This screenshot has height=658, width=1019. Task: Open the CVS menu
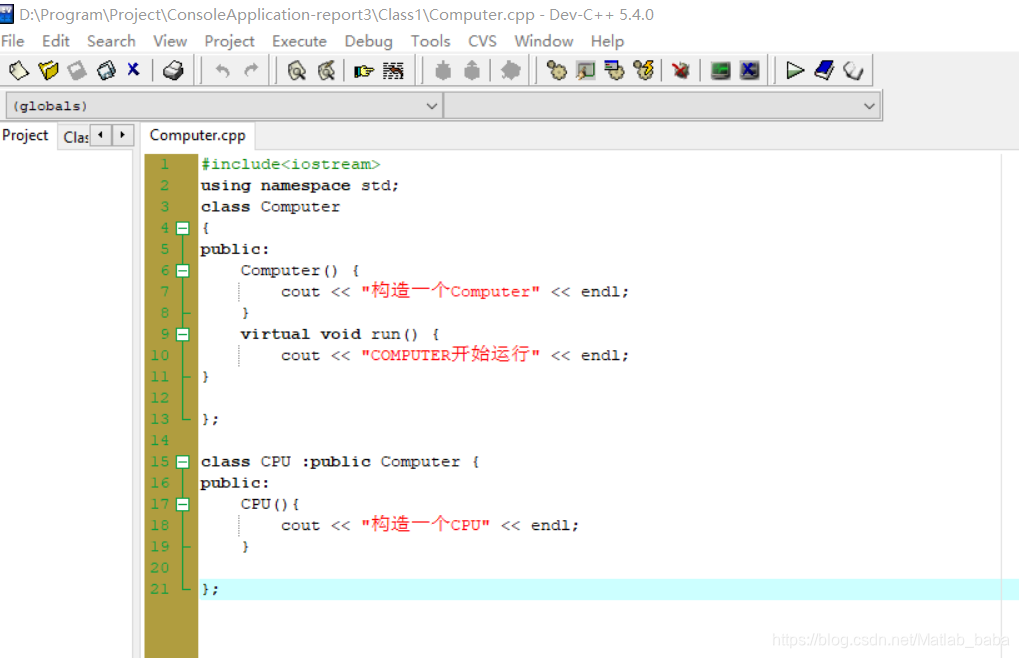[x=482, y=41]
